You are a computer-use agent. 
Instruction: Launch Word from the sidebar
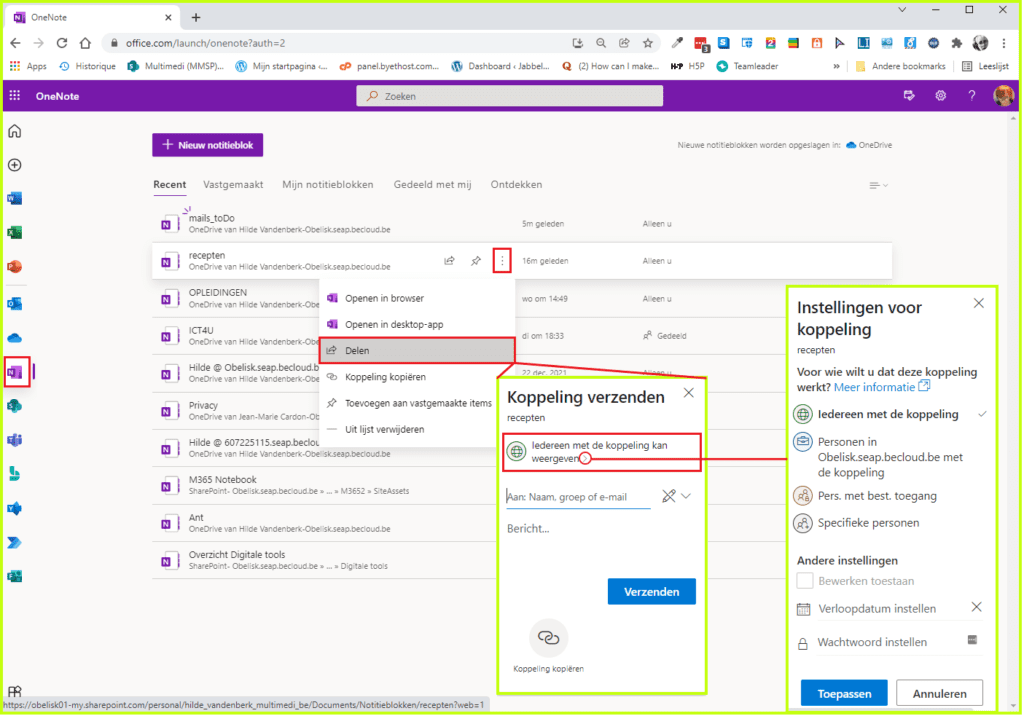point(14,199)
